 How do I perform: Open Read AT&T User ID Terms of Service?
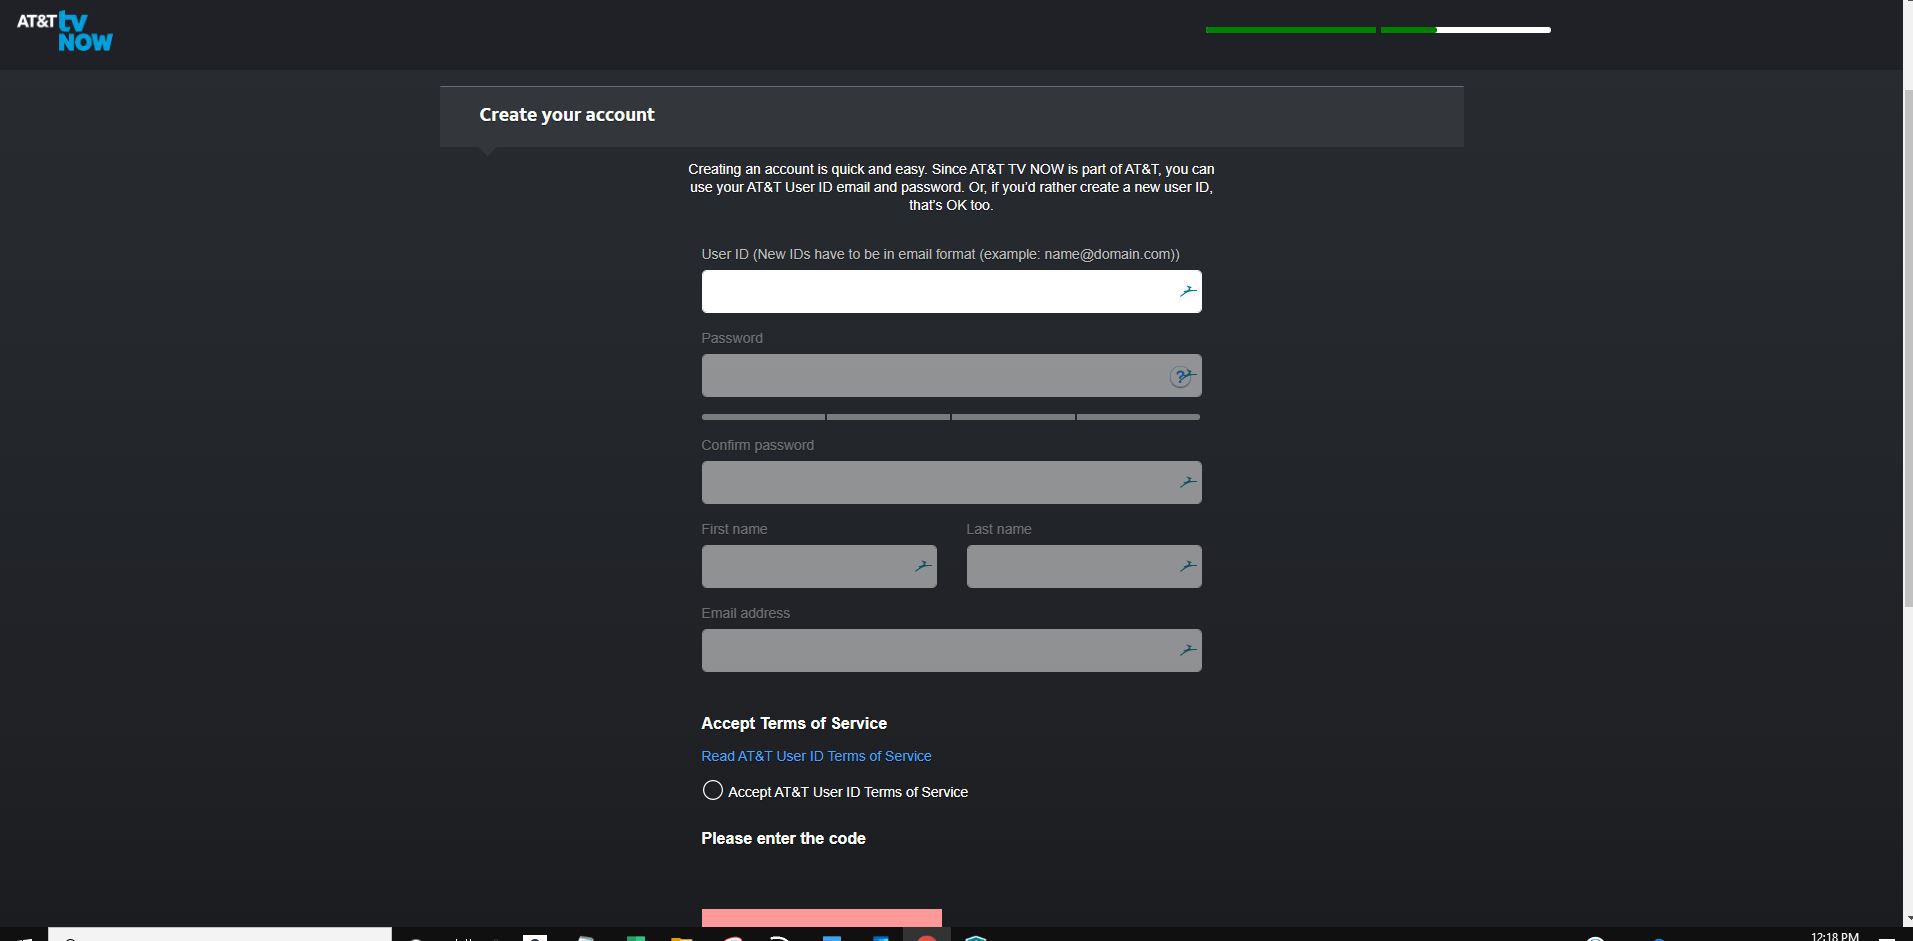tap(816, 756)
